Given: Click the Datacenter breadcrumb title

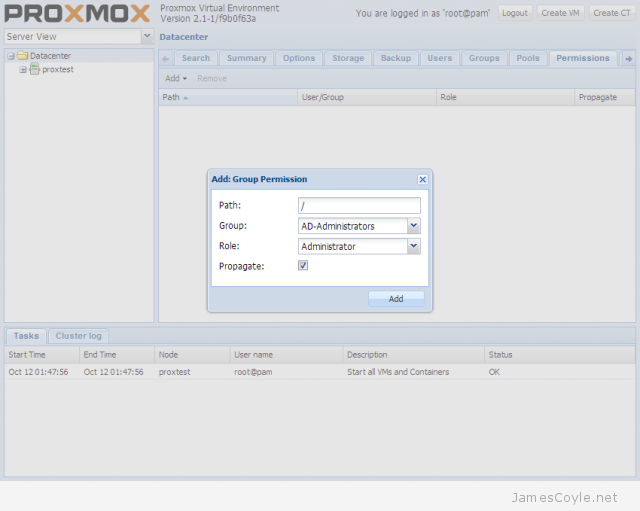Looking at the screenshot, I should pyautogui.click(x=184, y=37).
